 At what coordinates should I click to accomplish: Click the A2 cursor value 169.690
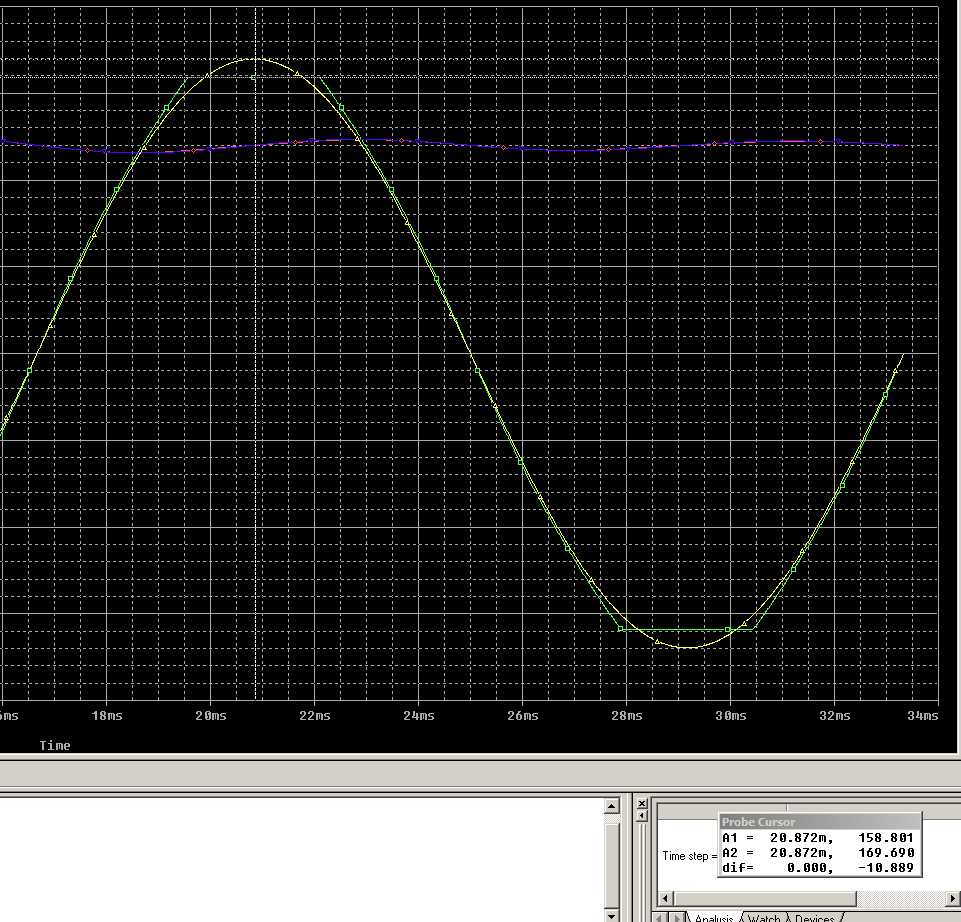coord(886,852)
